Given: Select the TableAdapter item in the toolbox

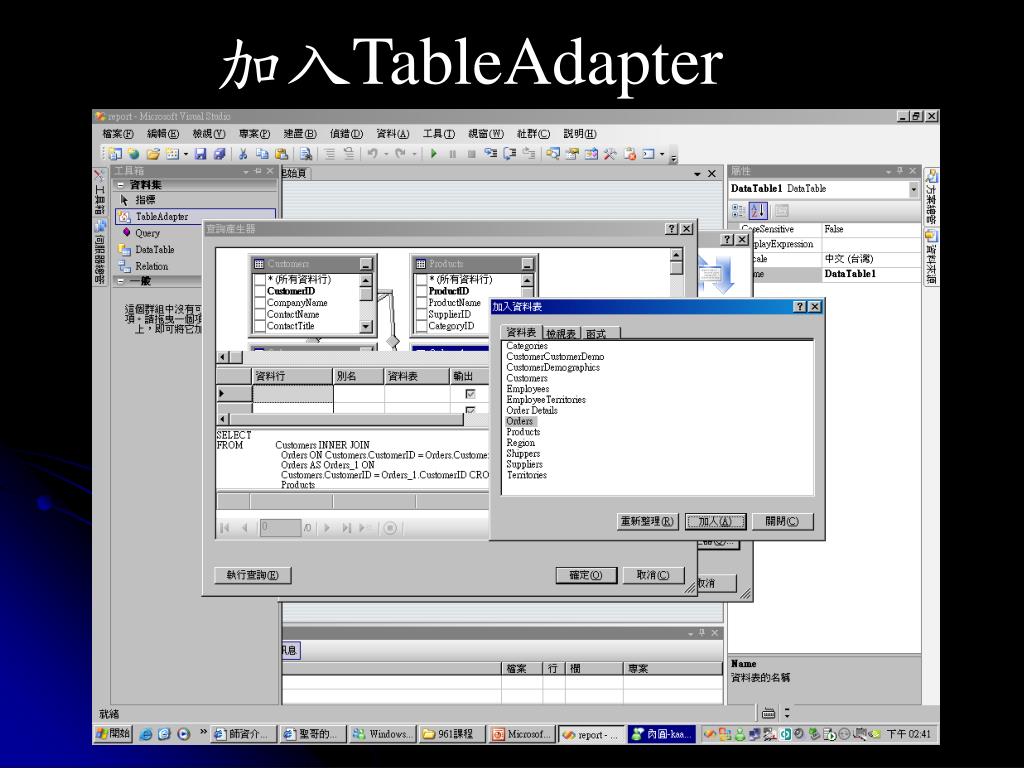Looking at the screenshot, I should (196, 216).
